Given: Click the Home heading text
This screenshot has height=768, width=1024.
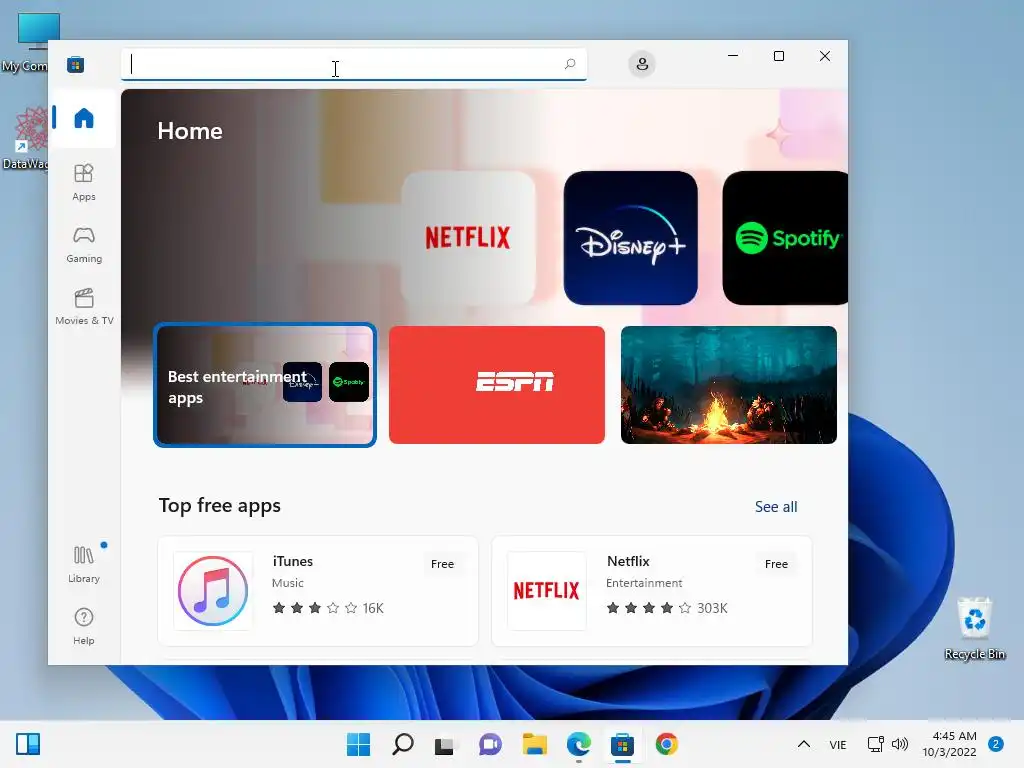Looking at the screenshot, I should (190, 131).
